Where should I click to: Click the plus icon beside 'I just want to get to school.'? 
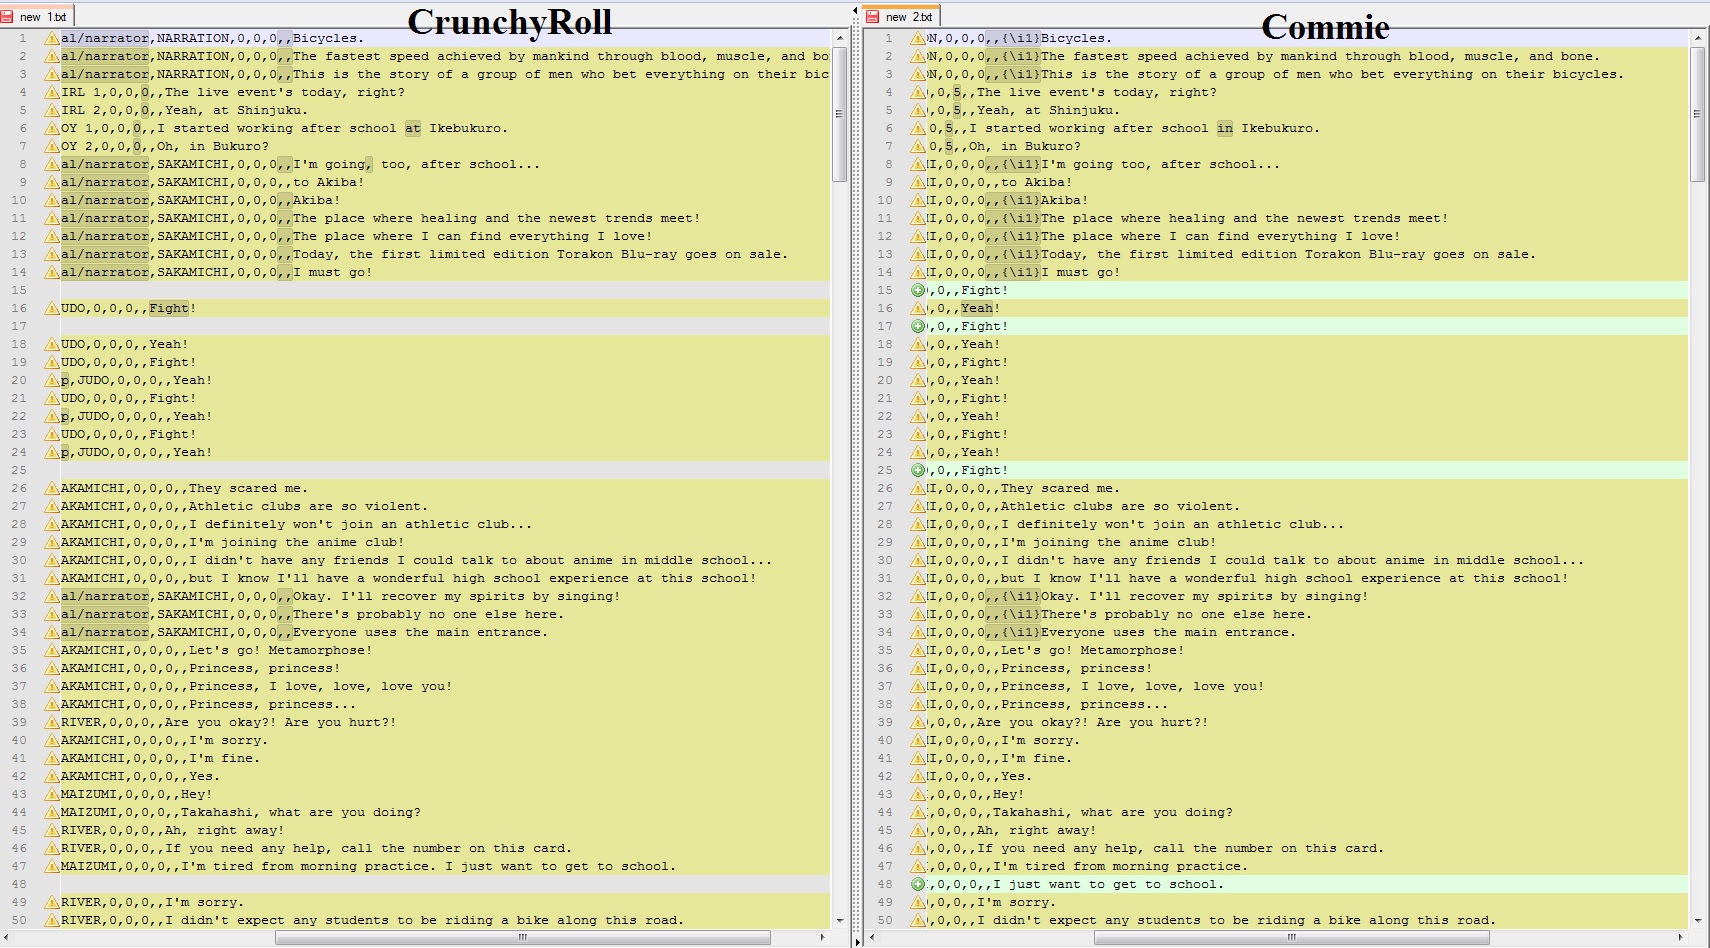click(x=918, y=884)
